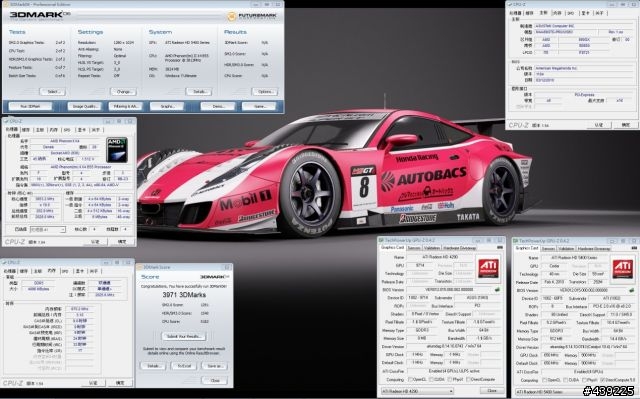Click OK button in CPU-Z processor window
Screen dimensions: 640x399
tap(122, 242)
